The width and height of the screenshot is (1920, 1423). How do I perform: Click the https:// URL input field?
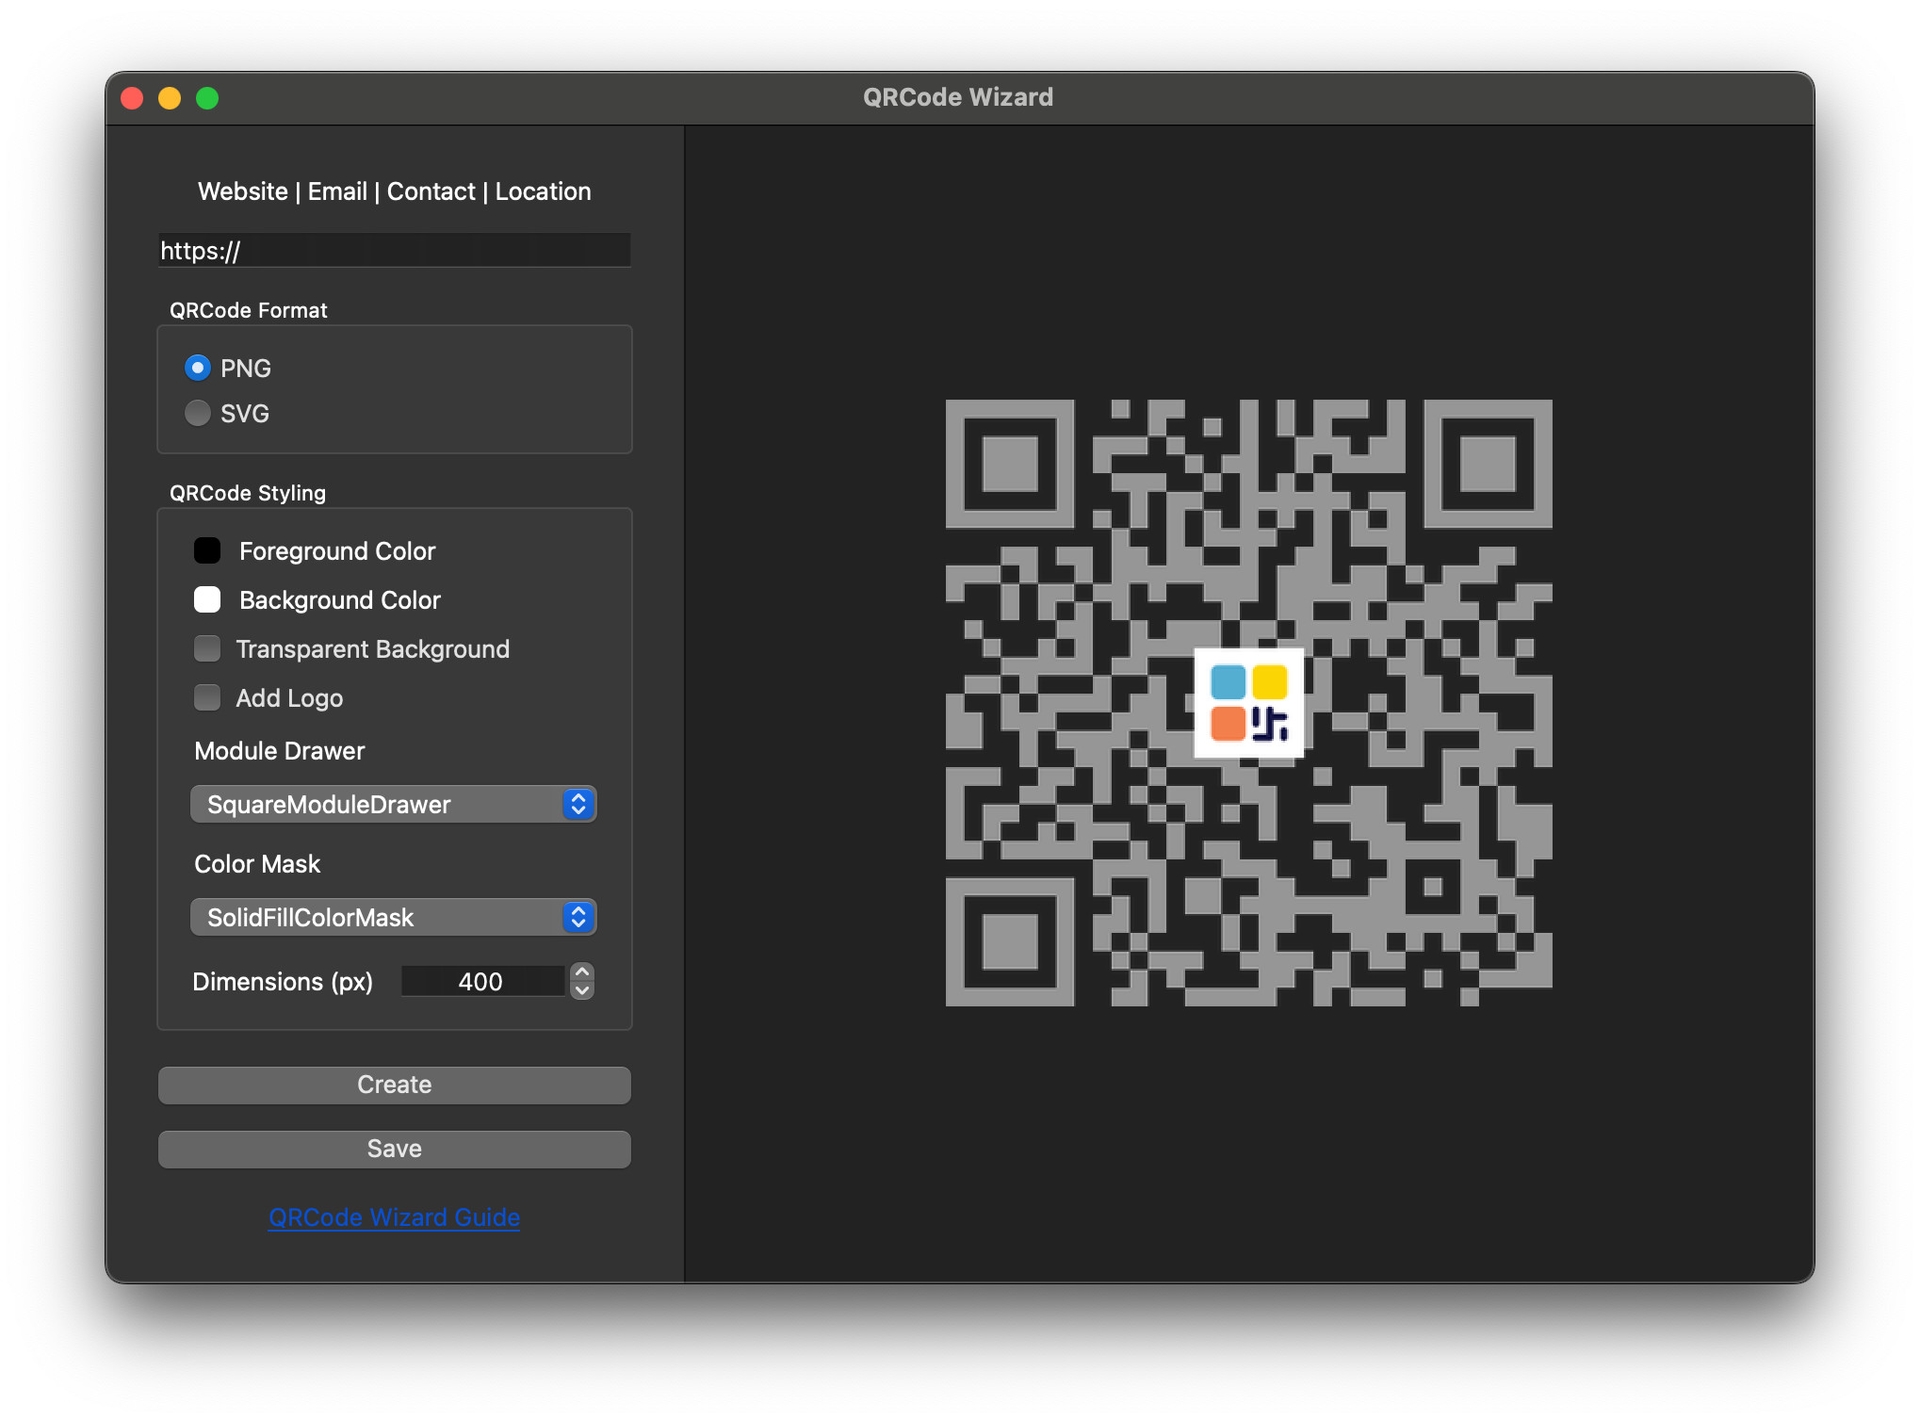pos(394,251)
